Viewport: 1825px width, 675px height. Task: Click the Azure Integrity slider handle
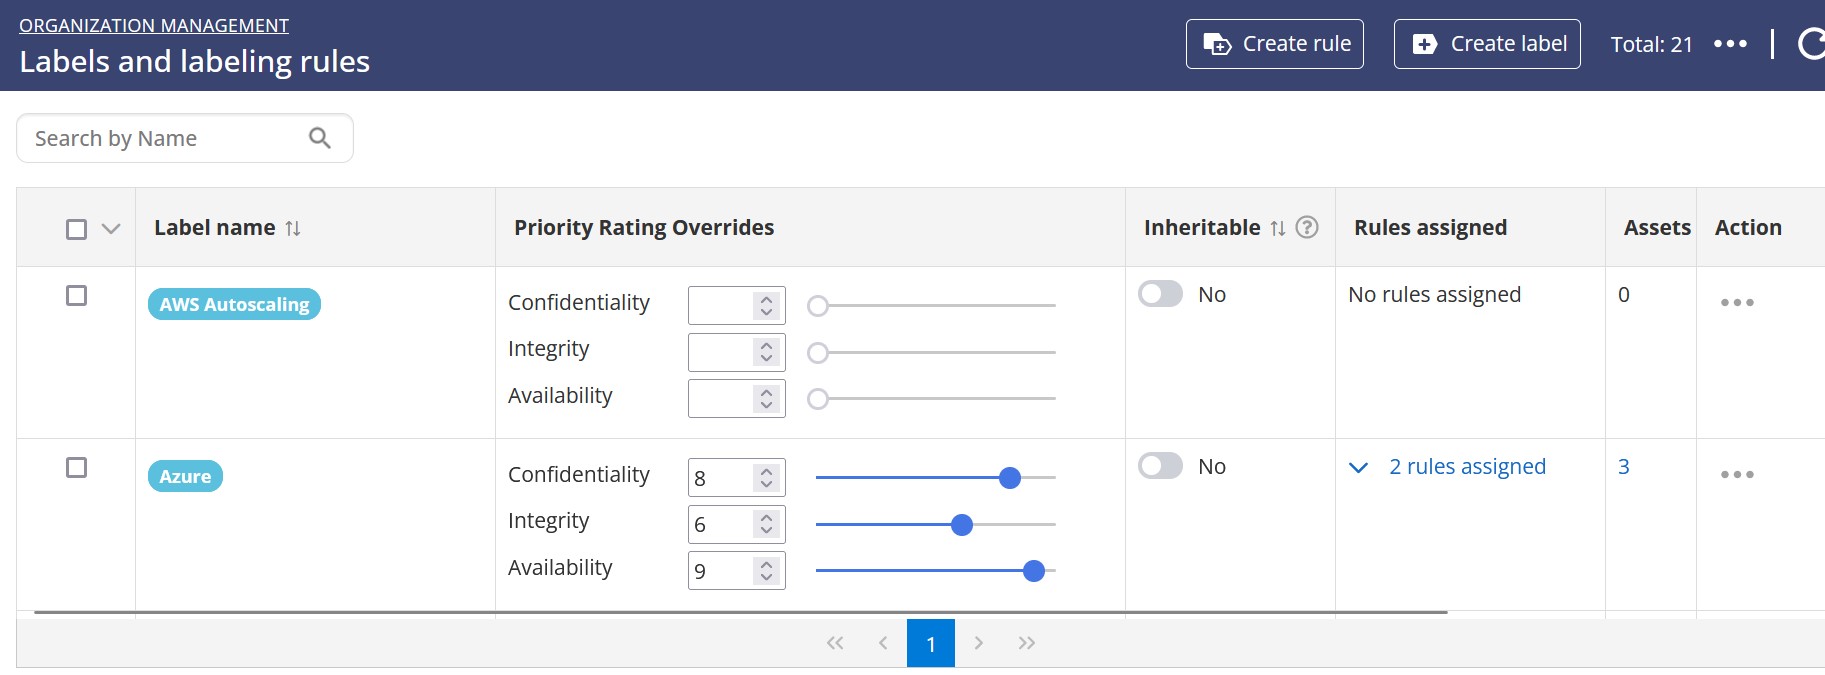point(961,525)
